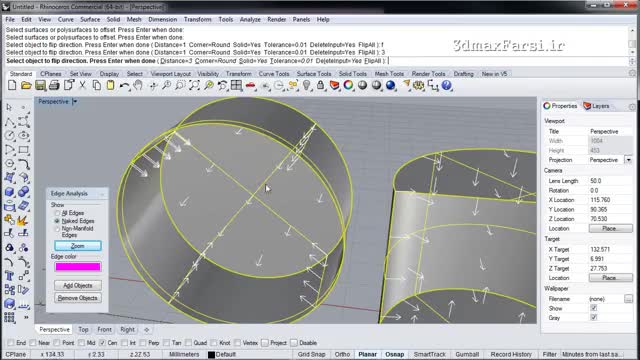Toggle the Wallpaper Show checkbox
The height and width of the screenshot is (360, 640).
pyautogui.click(x=594, y=308)
